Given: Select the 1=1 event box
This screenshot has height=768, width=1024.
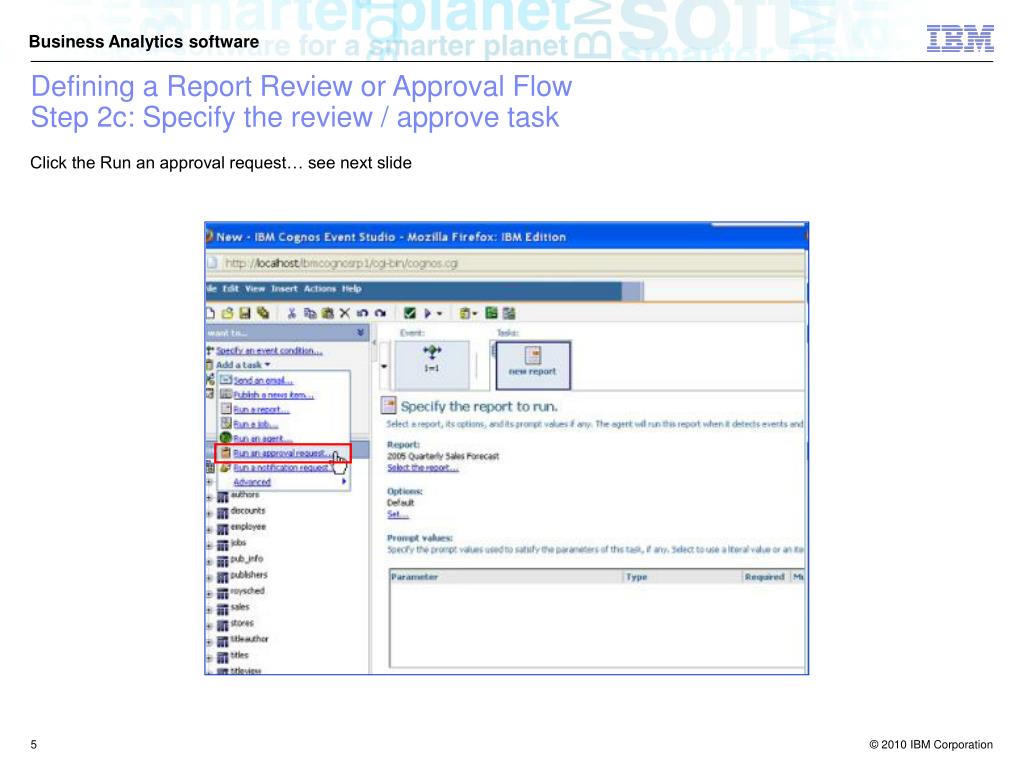Looking at the screenshot, I should click(x=432, y=364).
